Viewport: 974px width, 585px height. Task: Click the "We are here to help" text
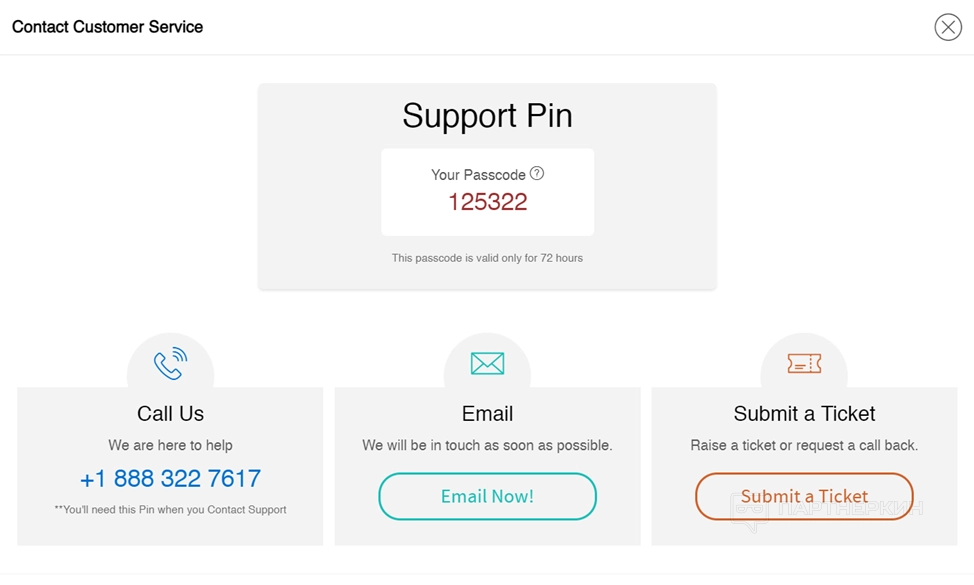(170, 445)
